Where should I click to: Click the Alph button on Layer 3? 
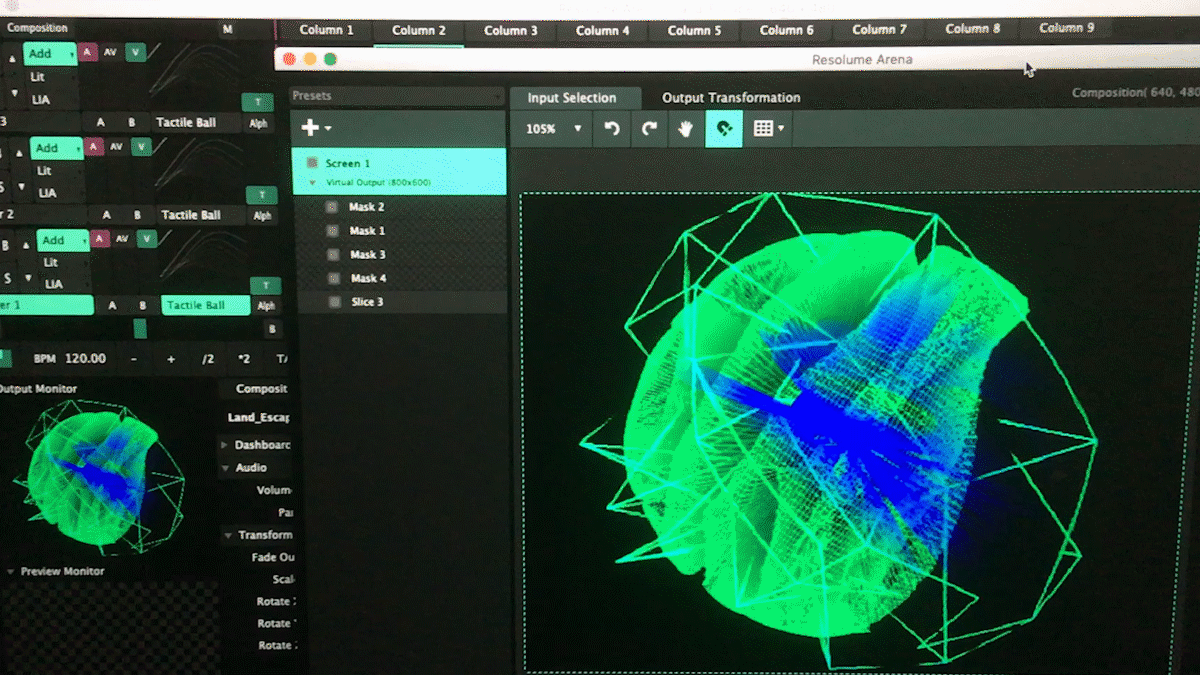tap(258, 123)
